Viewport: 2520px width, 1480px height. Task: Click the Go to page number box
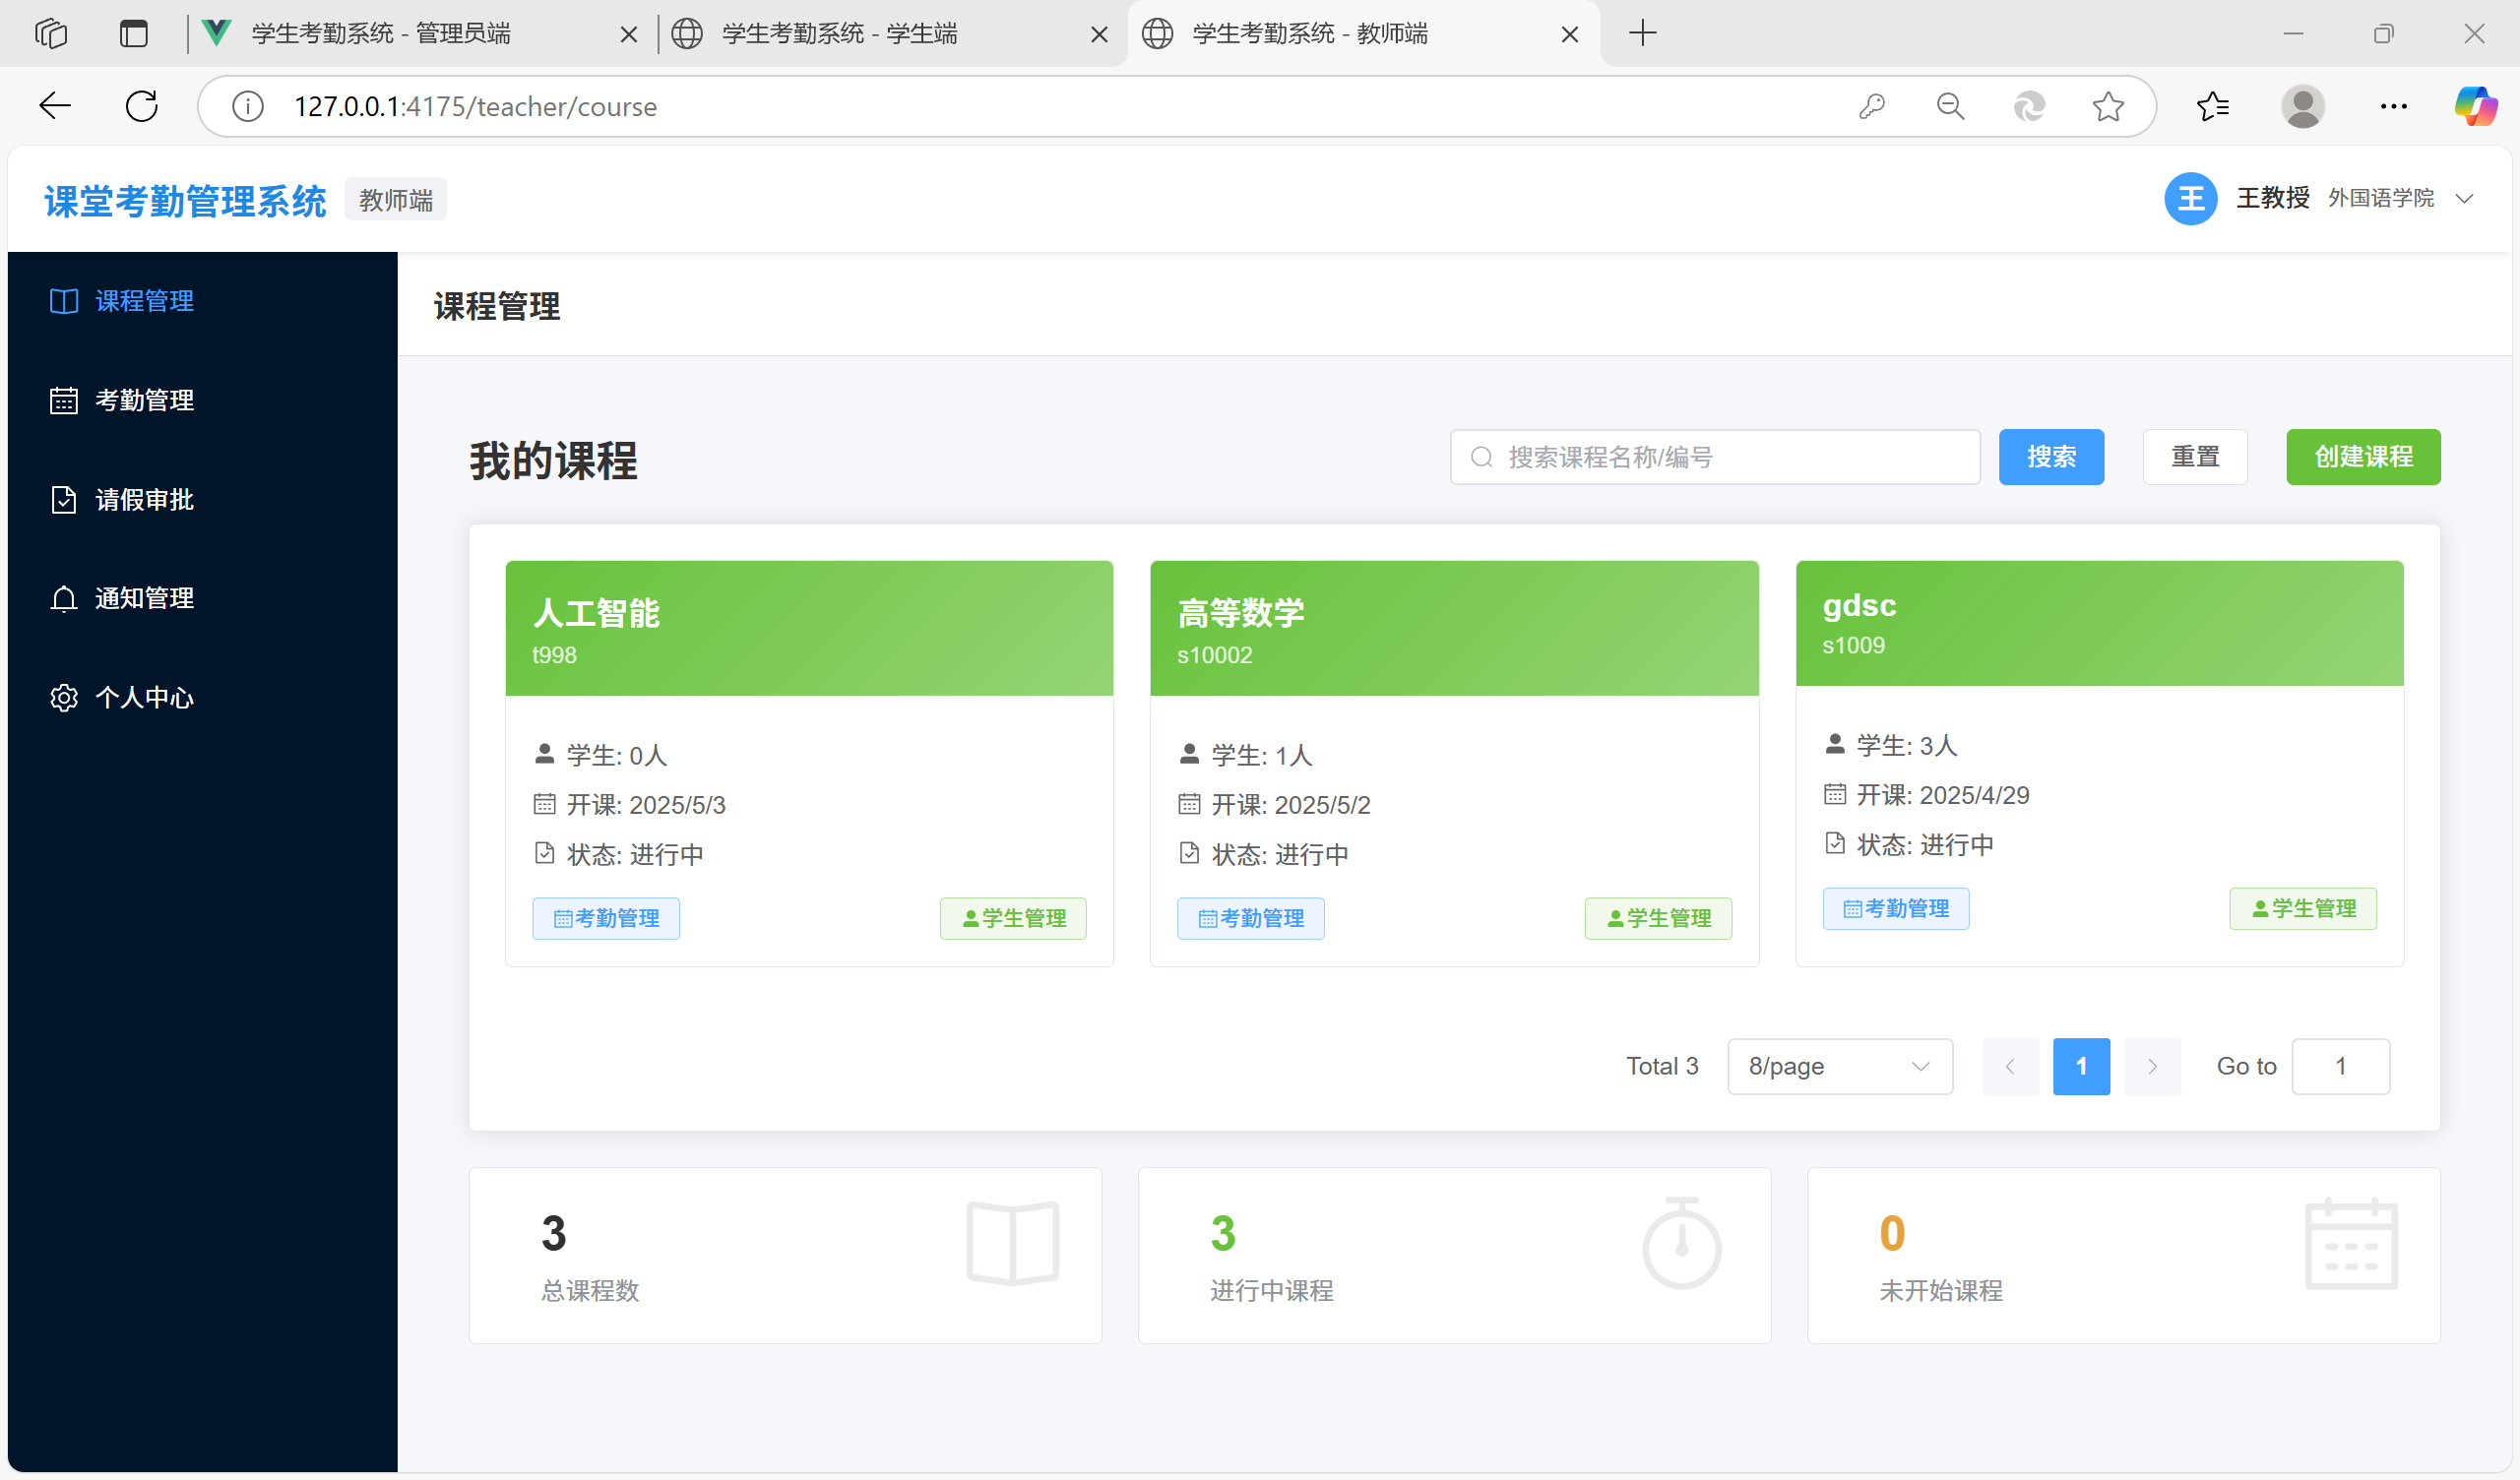click(2340, 1066)
